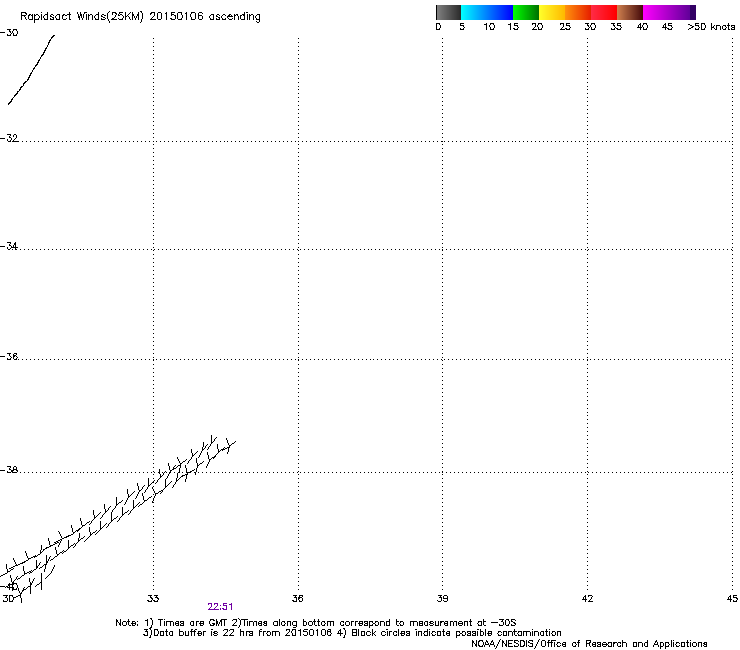
Task: Click the longitude label 36
Action: tap(298, 599)
